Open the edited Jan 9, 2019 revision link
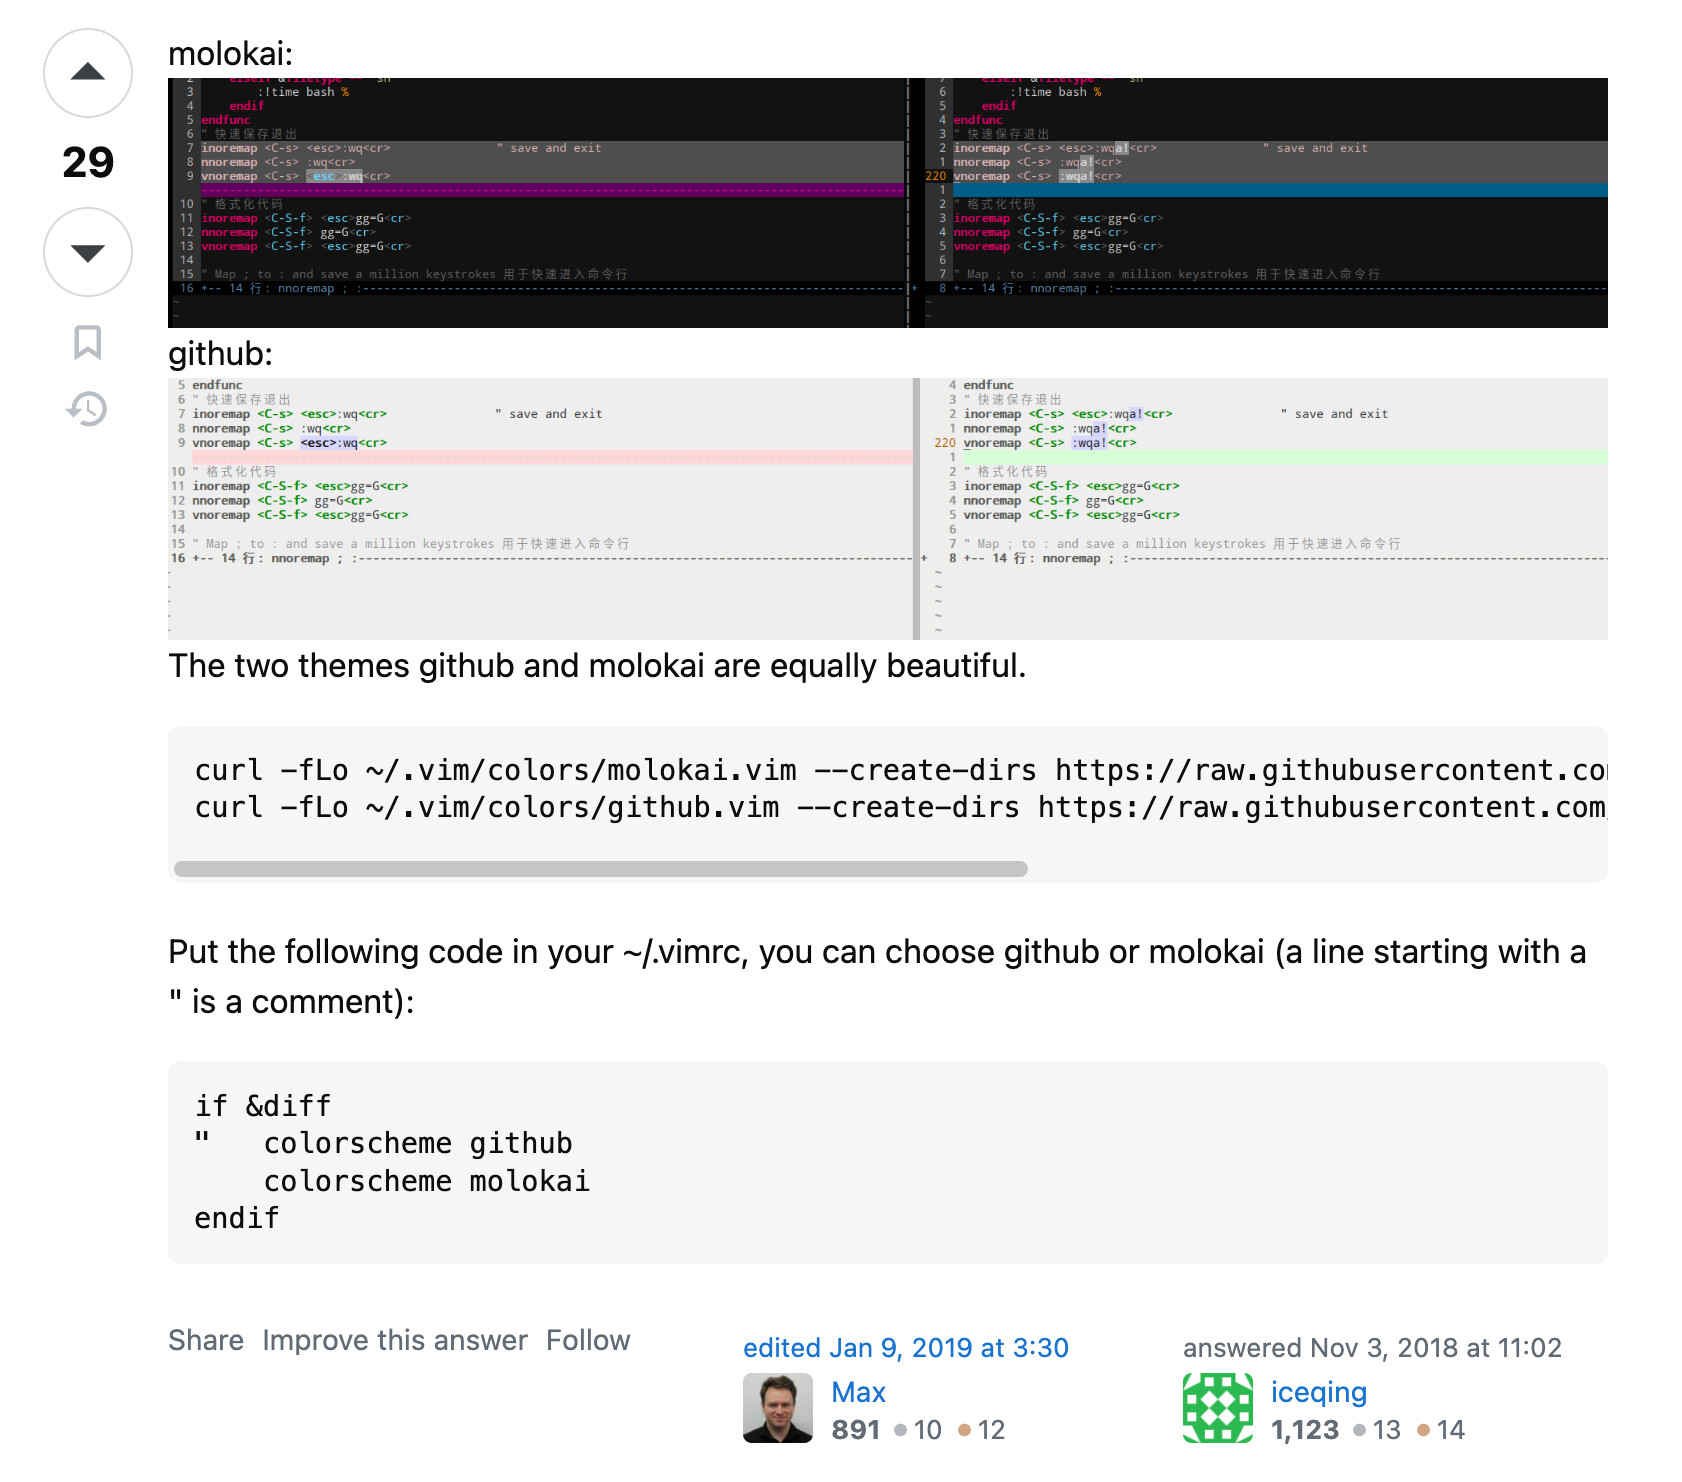1682x1482 pixels. click(905, 1348)
